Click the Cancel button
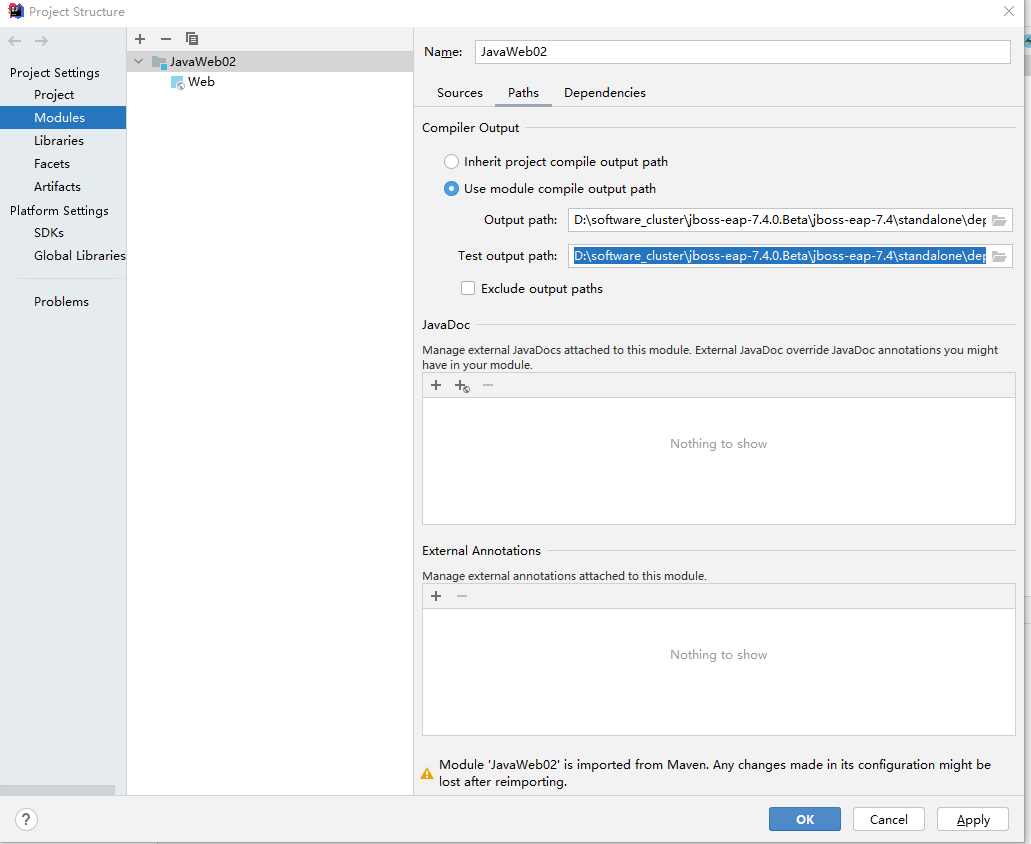This screenshot has width=1031, height=844. tap(889, 819)
